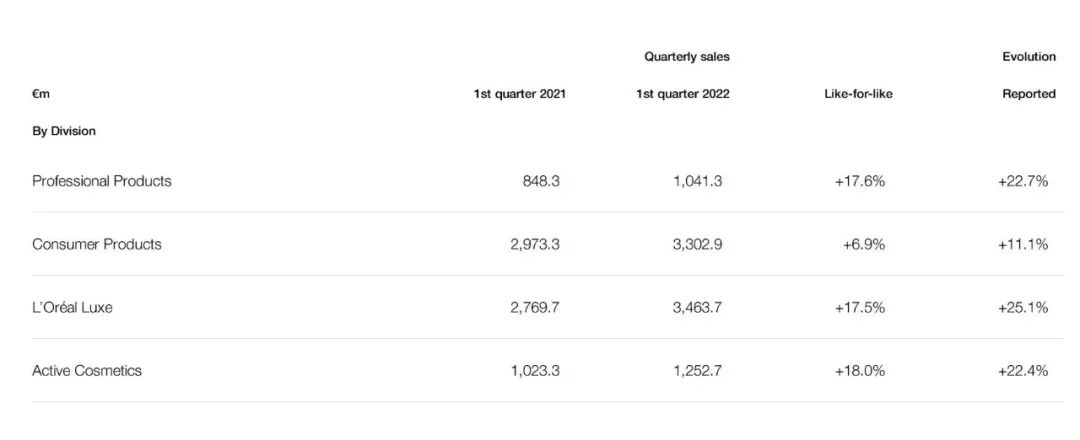Select the 848.3 sales value

541,181
